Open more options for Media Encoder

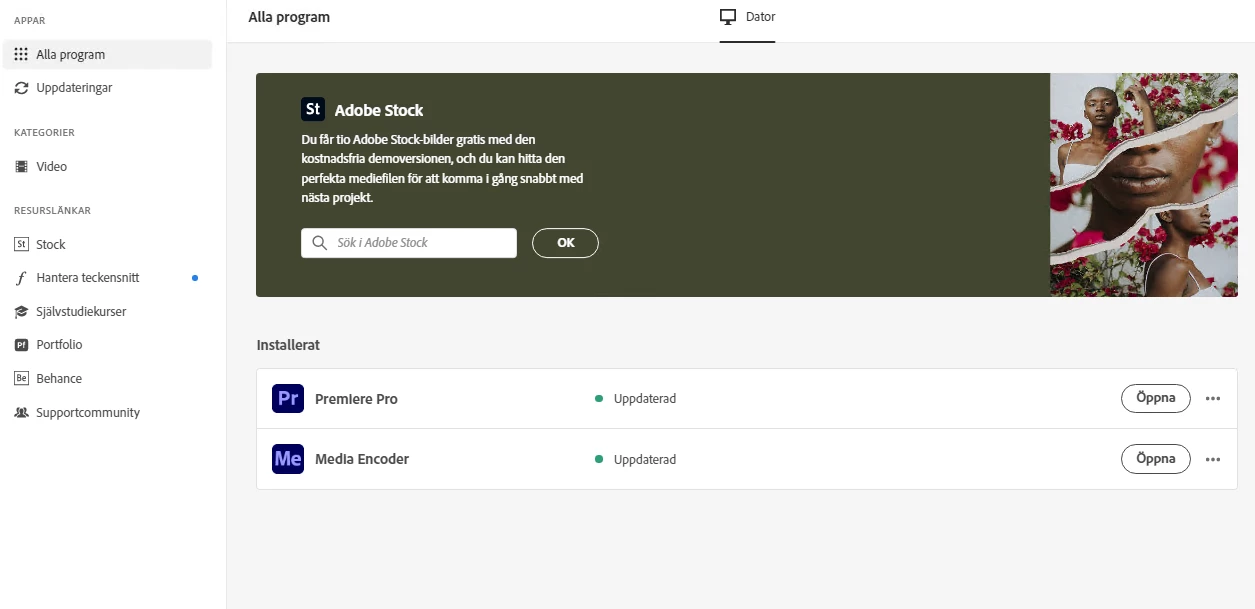1213,460
